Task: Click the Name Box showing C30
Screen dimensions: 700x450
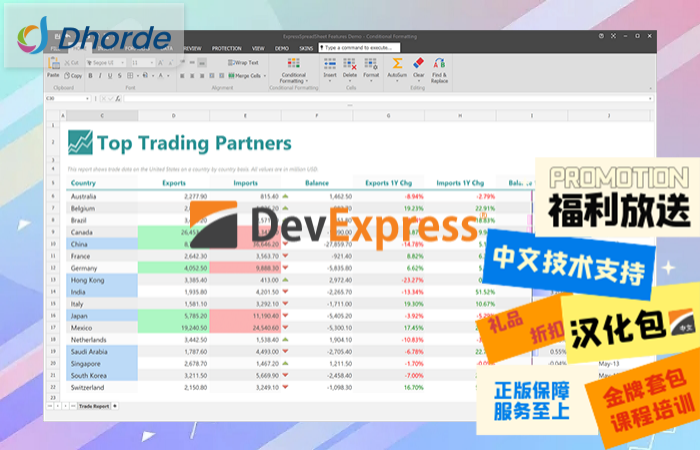Action: [x=65, y=99]
